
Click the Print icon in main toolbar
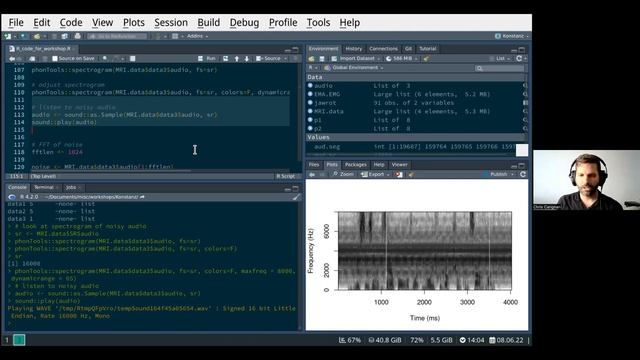pyautogui.click(x=78, y=36)
